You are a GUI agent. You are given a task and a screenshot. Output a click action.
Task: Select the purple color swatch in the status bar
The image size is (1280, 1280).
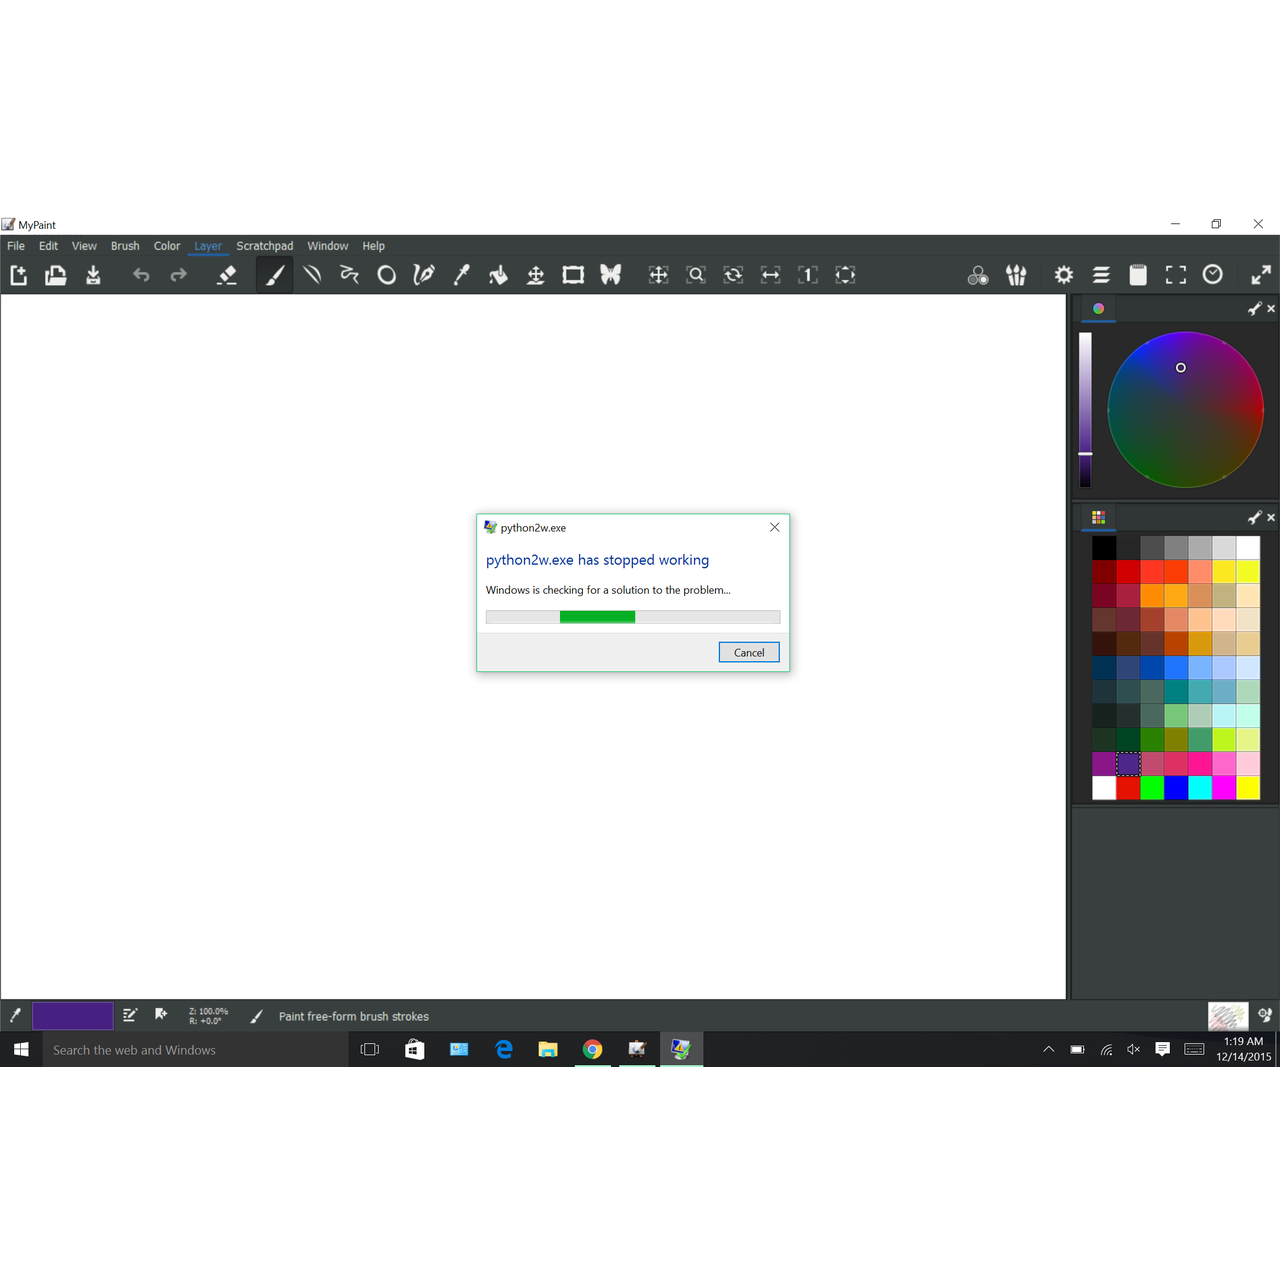tap(72, 1015)
